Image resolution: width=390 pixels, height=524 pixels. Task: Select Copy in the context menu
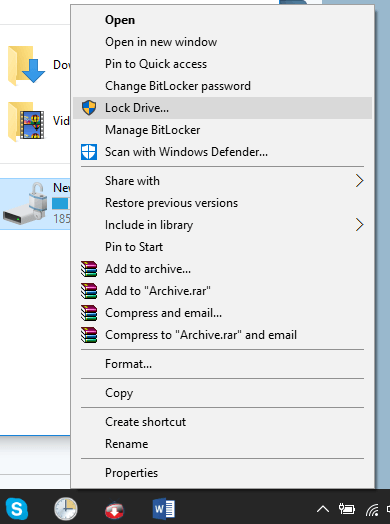pos(223,393)
